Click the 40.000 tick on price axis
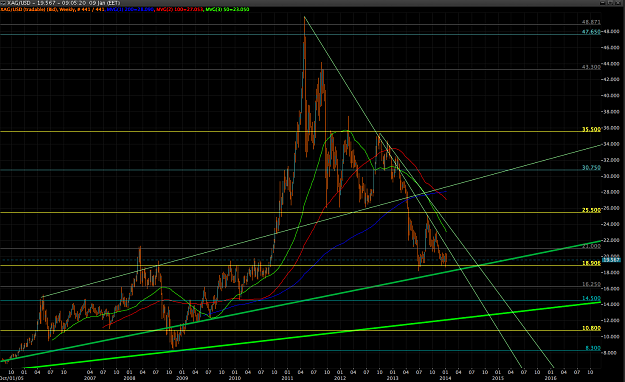 612,96
